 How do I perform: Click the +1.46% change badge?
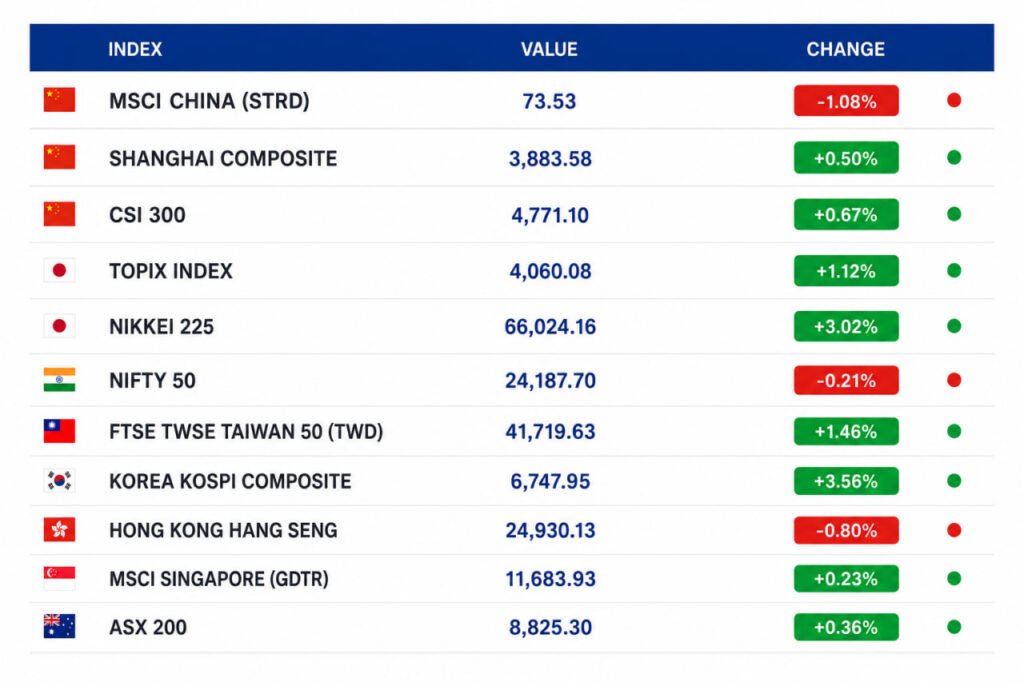(846, 431)
